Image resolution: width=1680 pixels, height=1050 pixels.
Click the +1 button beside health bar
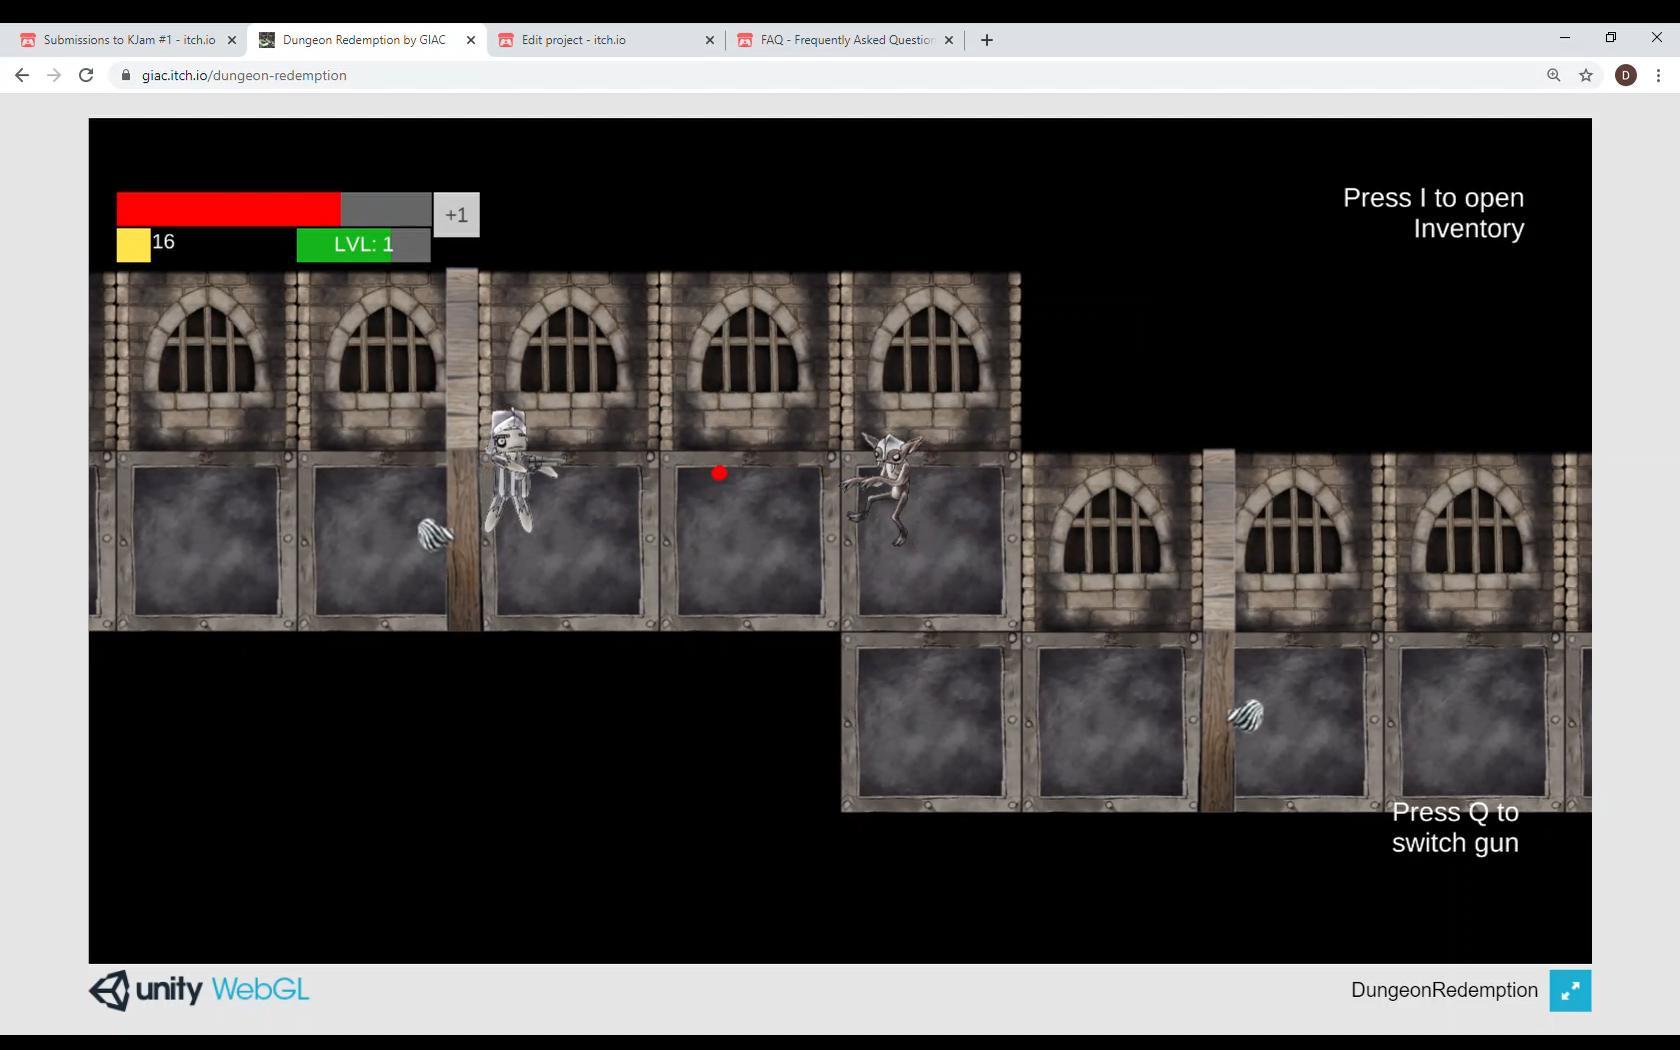click(456, 215)
